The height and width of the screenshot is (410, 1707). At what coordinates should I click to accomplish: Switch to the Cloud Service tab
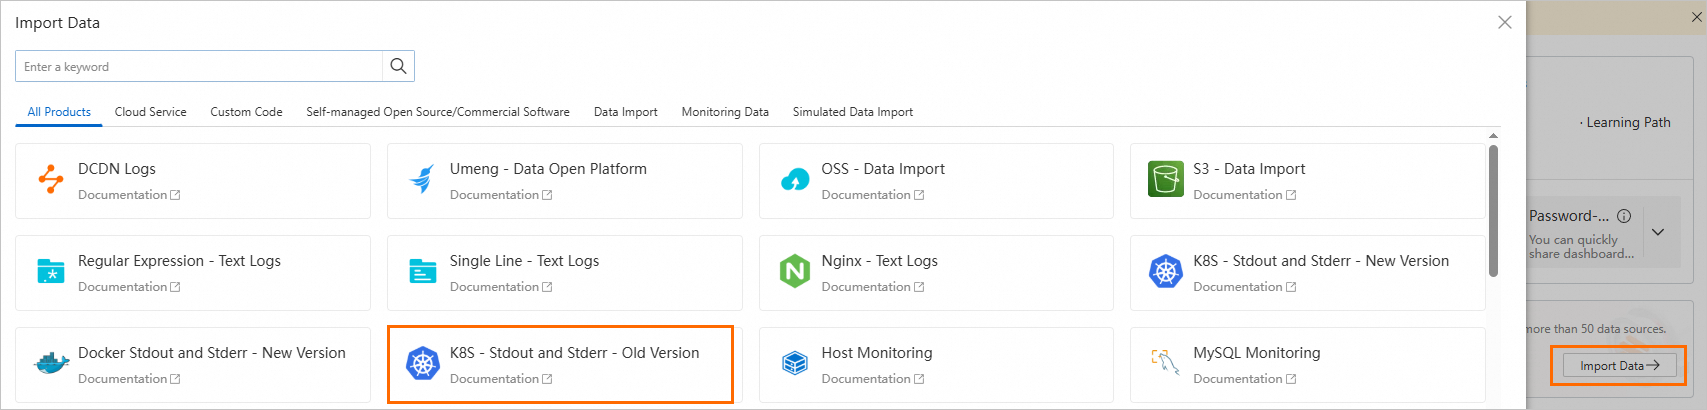click(x=150, y=112)
